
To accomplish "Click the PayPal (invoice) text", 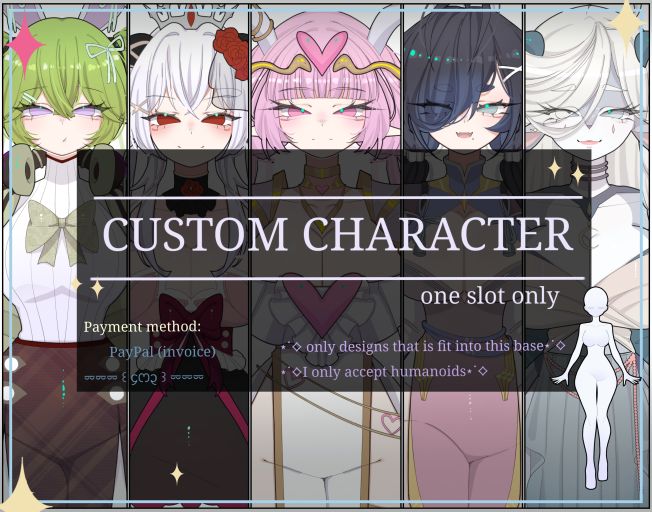I will pyautogui.click(x=162, y=352).
